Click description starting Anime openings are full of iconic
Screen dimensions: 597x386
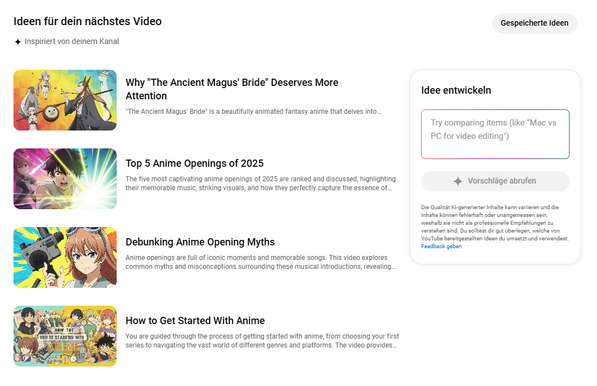(x=261, y=262)
